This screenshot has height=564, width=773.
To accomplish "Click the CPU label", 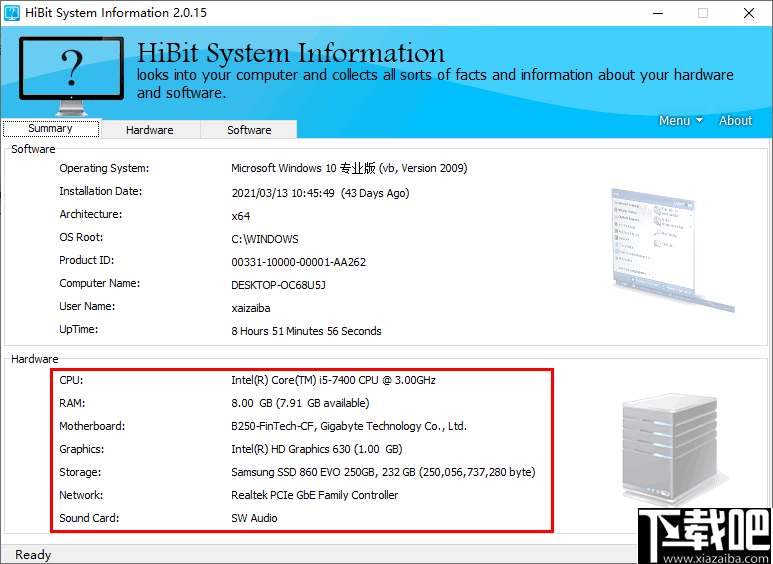I will coord(71,380).
